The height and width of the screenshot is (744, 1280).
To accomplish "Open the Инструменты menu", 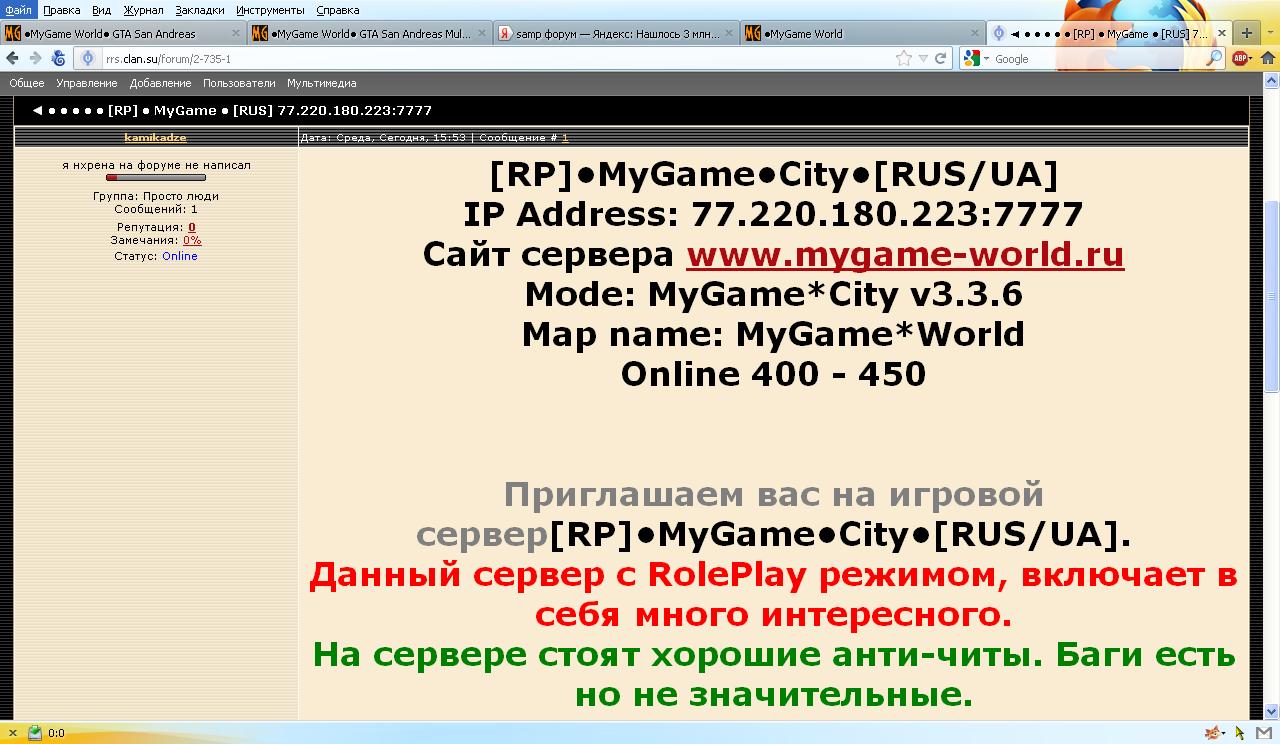I will click(x=271, y=10).
